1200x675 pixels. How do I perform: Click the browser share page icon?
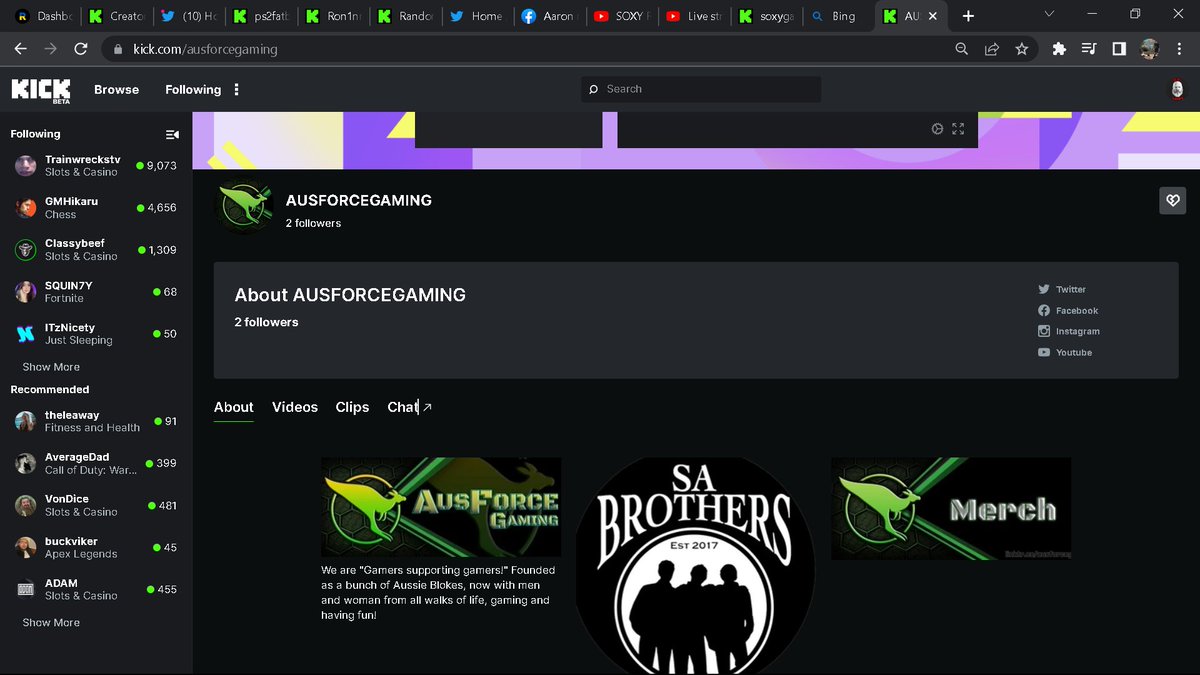[991, 48]
